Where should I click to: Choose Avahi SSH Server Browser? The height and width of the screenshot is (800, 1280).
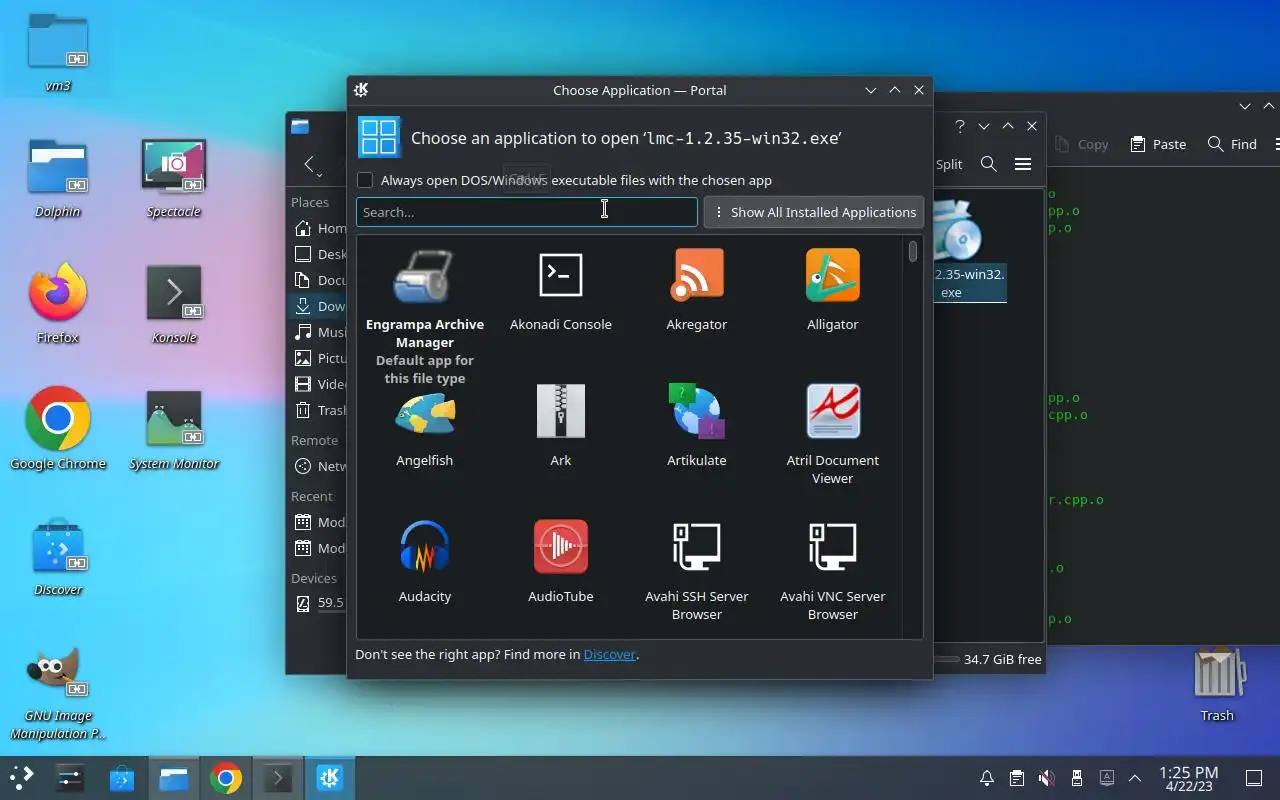(x=697, y=547)
